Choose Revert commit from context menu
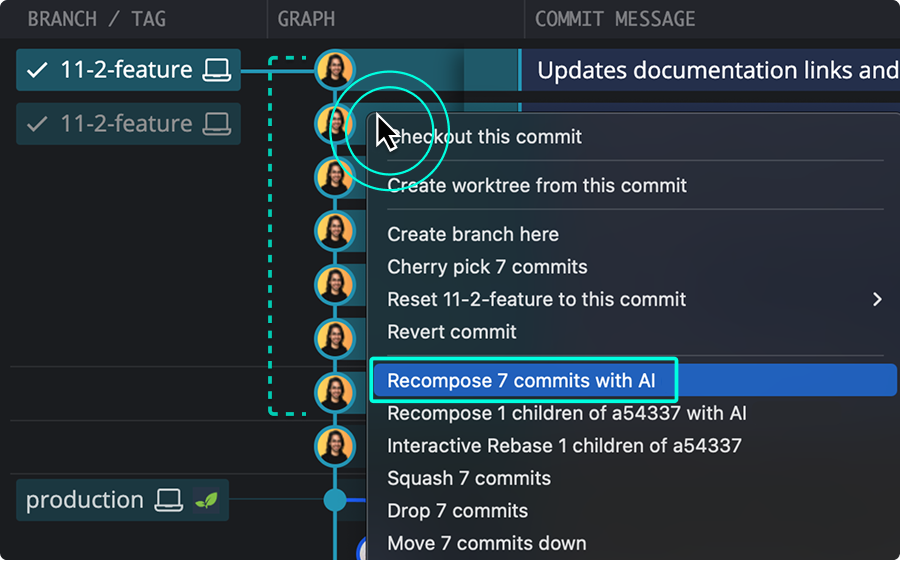 click(x=452, y=332)
